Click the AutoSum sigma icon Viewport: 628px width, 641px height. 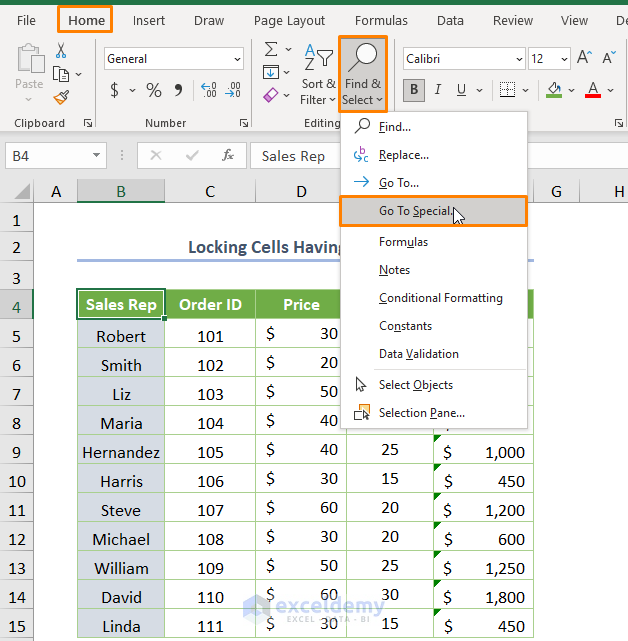pyautogui.click(x=271, y=49)
